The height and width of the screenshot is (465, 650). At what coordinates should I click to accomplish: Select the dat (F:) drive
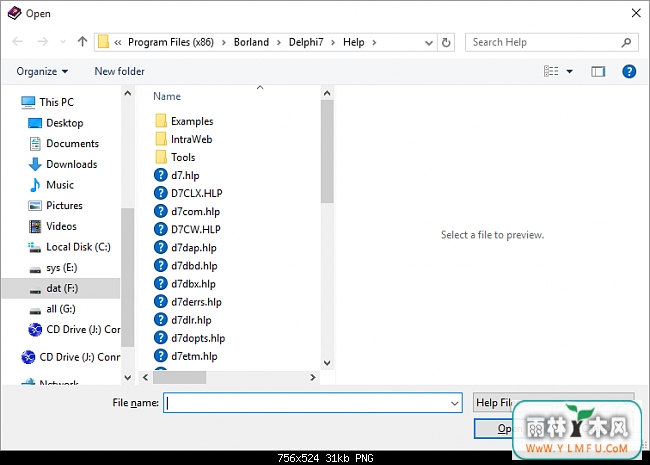point(62,288)
